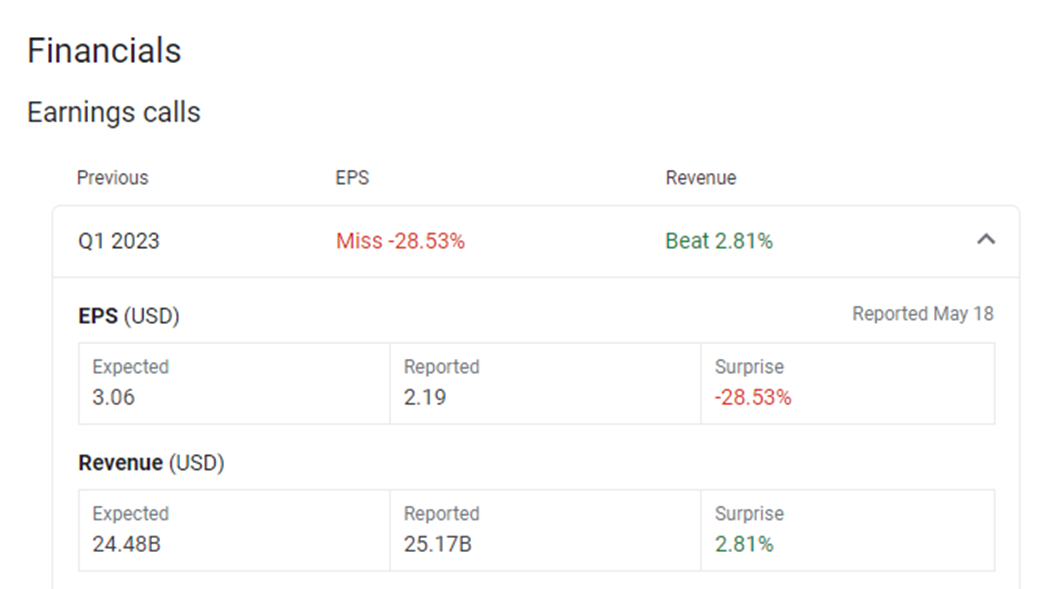The height and width of the screenshot is (589, 1044).
Task: Select the Beat 2.81% revenue result
Action: click(x=719, y=241)
